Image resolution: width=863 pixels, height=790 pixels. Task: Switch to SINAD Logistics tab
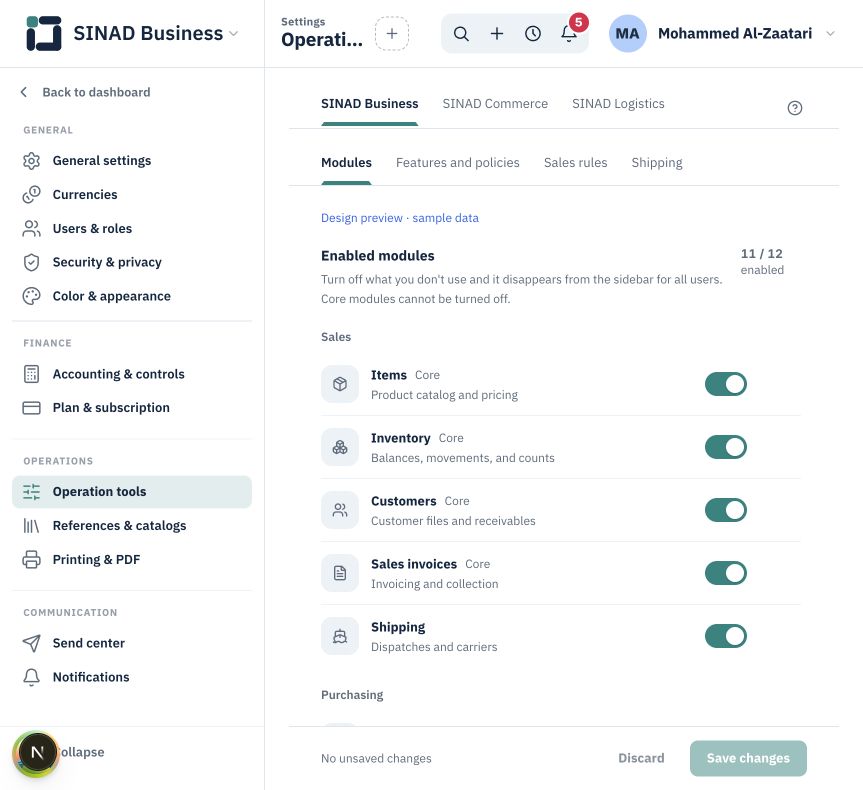pyautogui.click(x=618, y=103)
